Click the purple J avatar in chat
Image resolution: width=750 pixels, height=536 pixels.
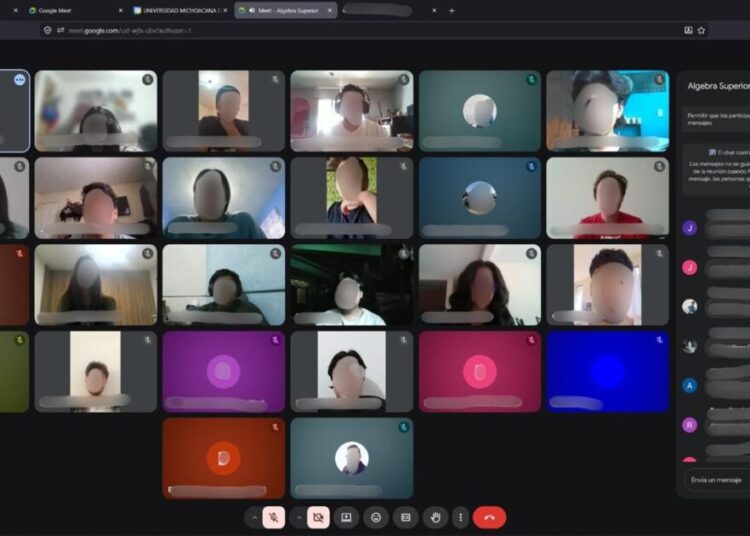pos(690,228)
